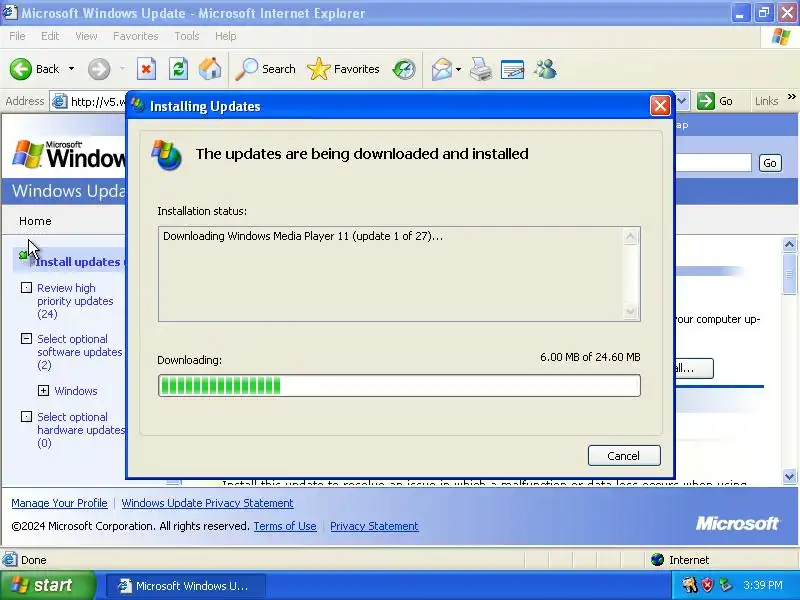Open the Mail dropdown arrow
This screenshot has height=600, width=800.
(x=458, y=69)
